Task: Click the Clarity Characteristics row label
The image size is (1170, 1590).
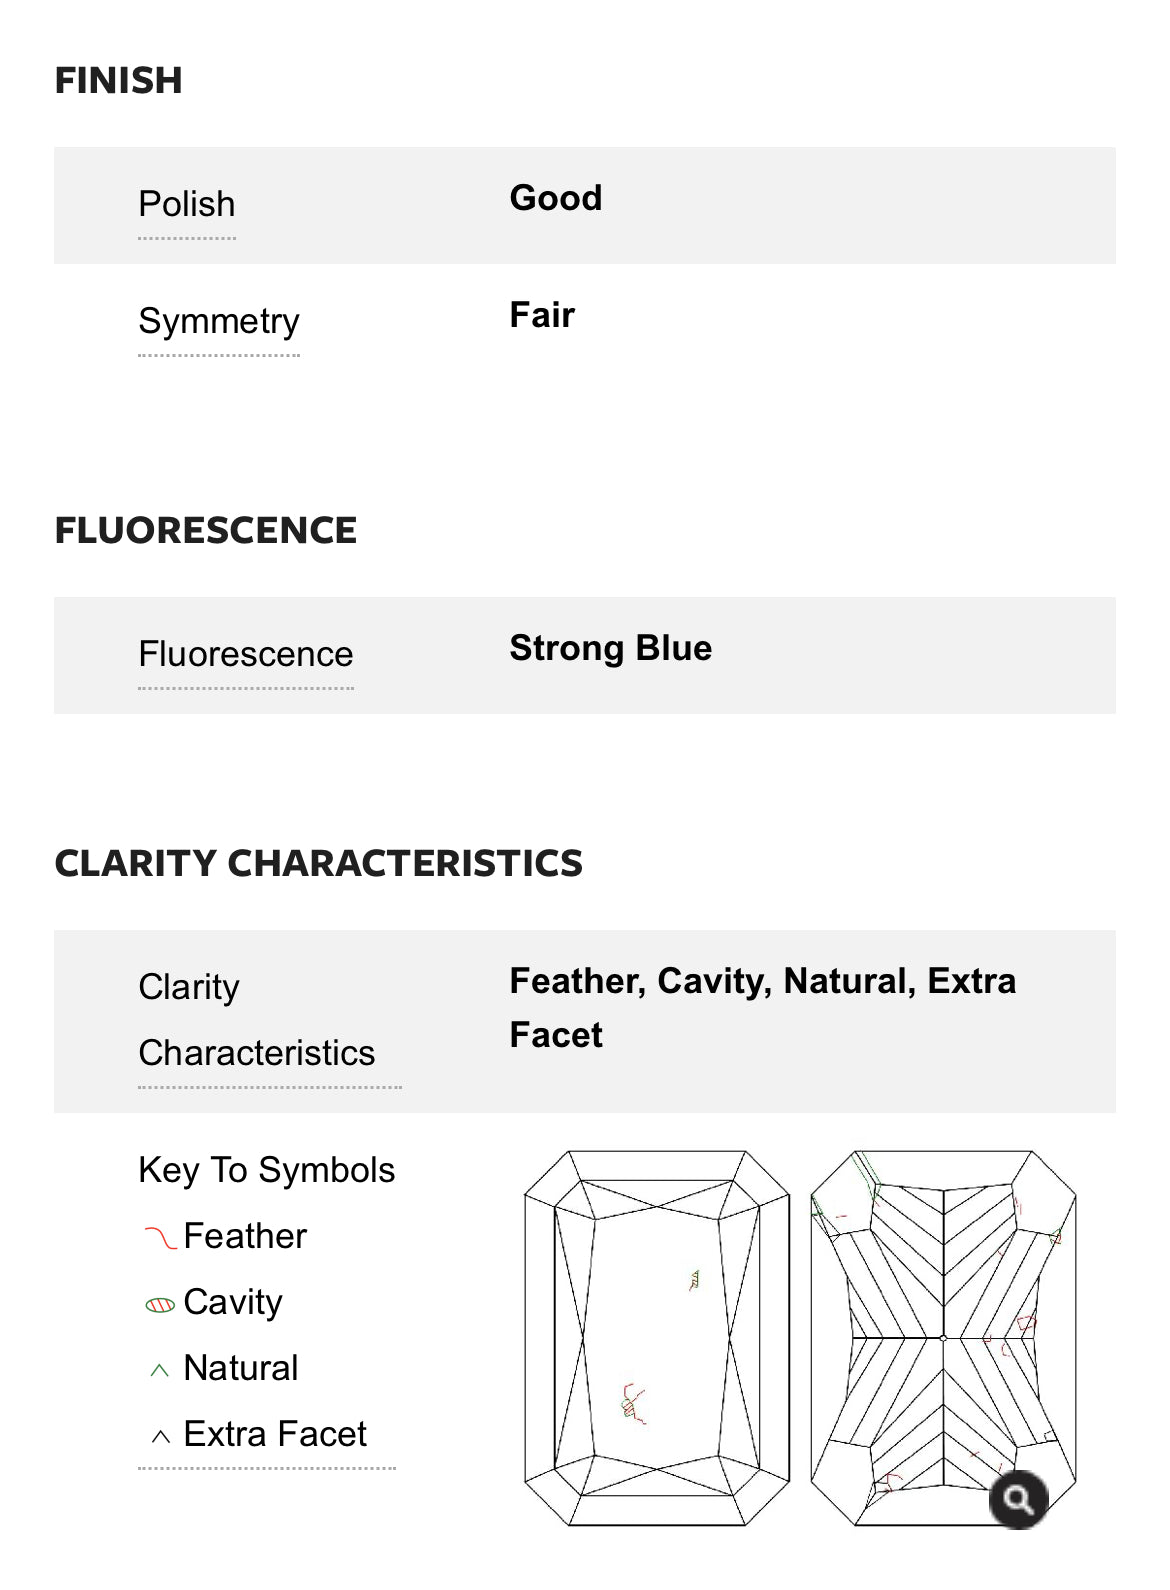Action: pos(257,1020)
